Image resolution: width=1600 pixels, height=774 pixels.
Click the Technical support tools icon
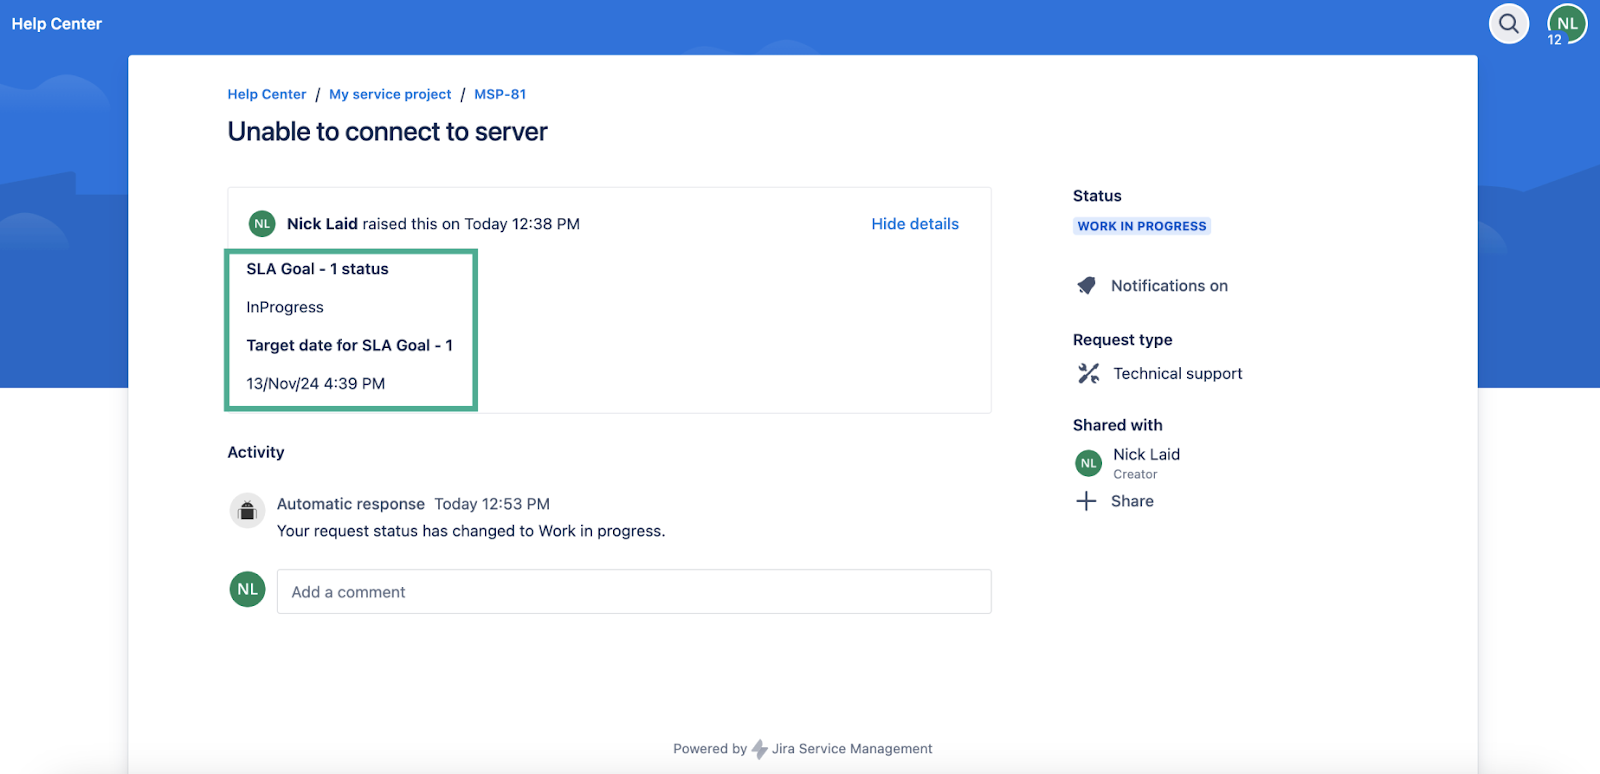(x=1088, y=373)
